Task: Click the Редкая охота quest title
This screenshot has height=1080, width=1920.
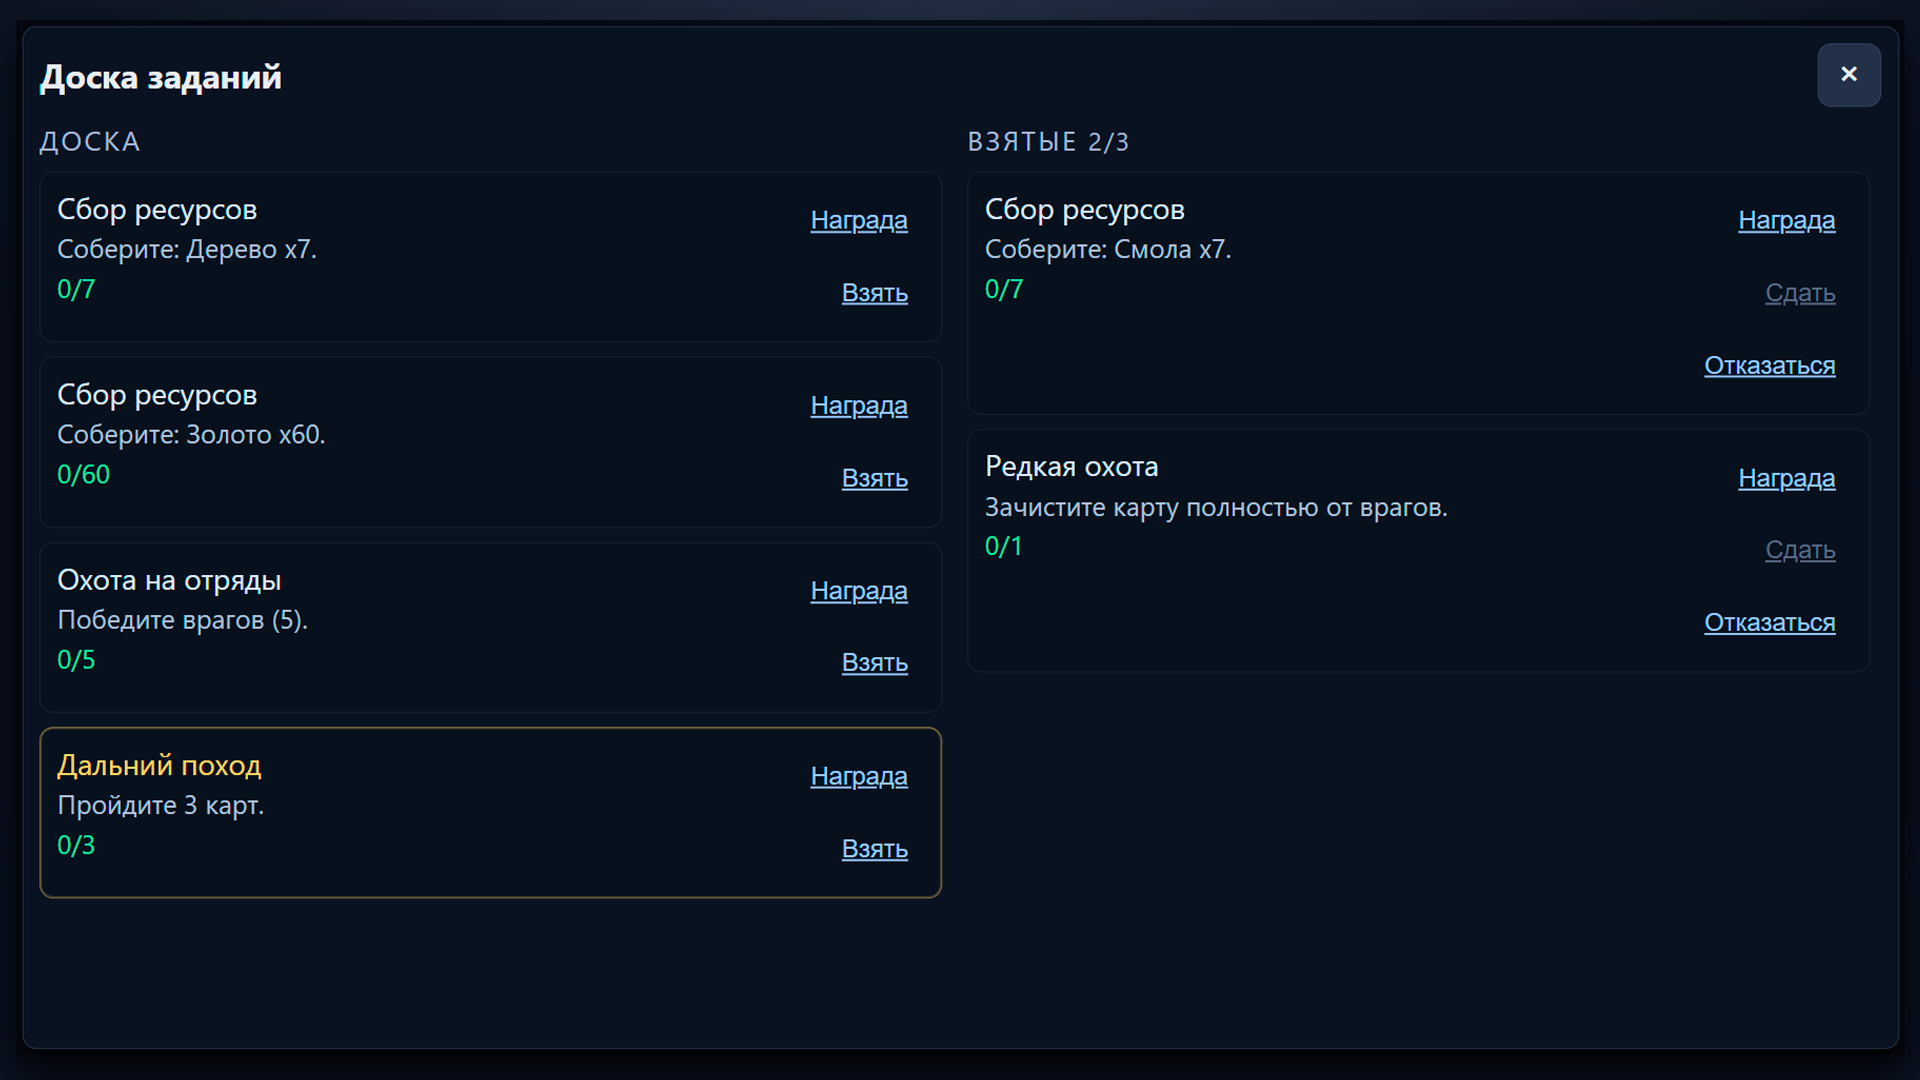Action: (x=1071, y=467)
